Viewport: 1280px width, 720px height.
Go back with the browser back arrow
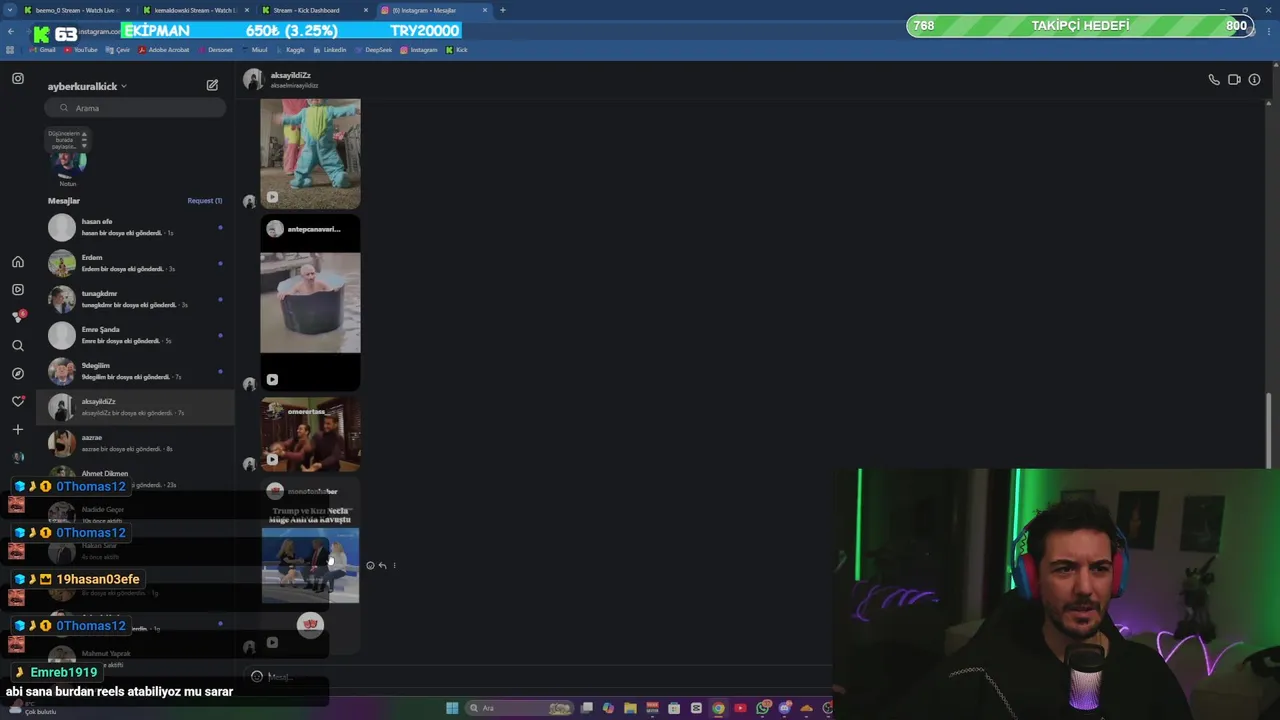[x=10, y=32]
